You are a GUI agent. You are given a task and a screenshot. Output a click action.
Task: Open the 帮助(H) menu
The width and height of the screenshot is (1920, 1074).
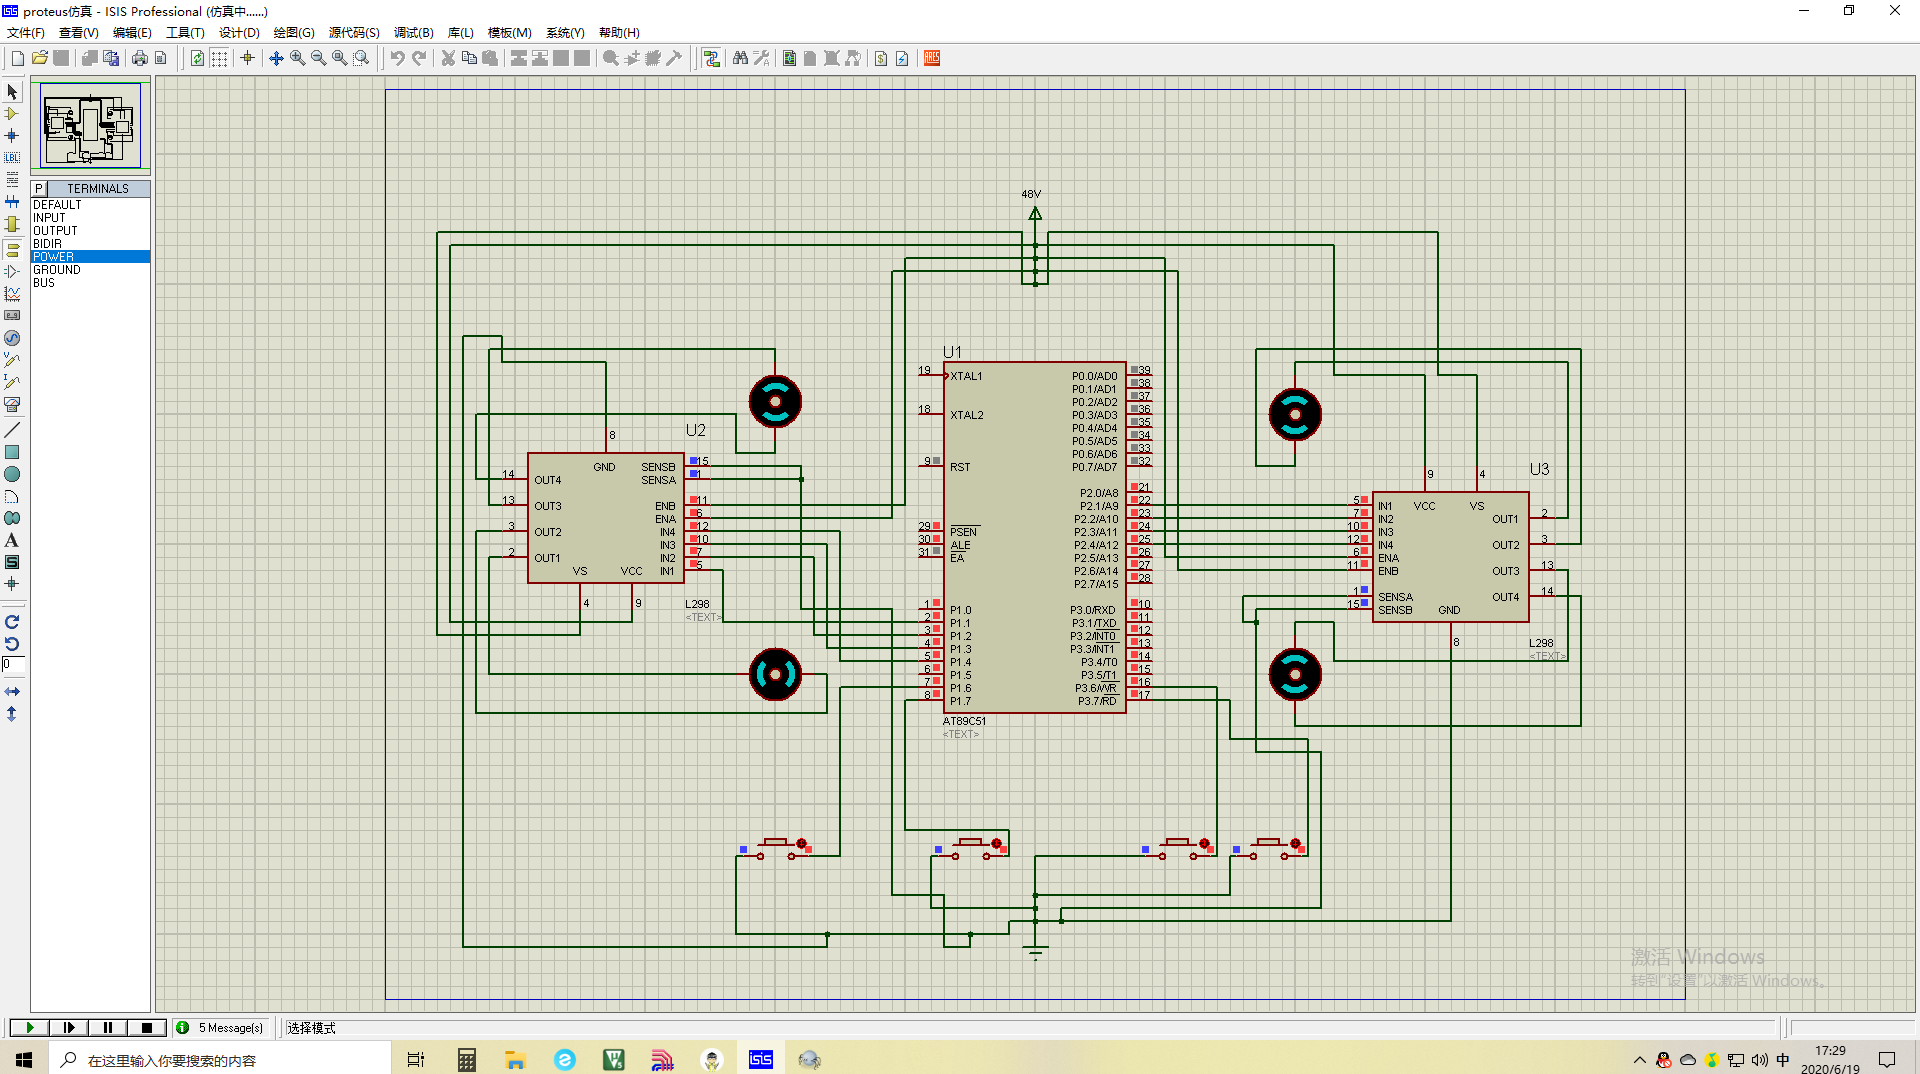(619, 33)
